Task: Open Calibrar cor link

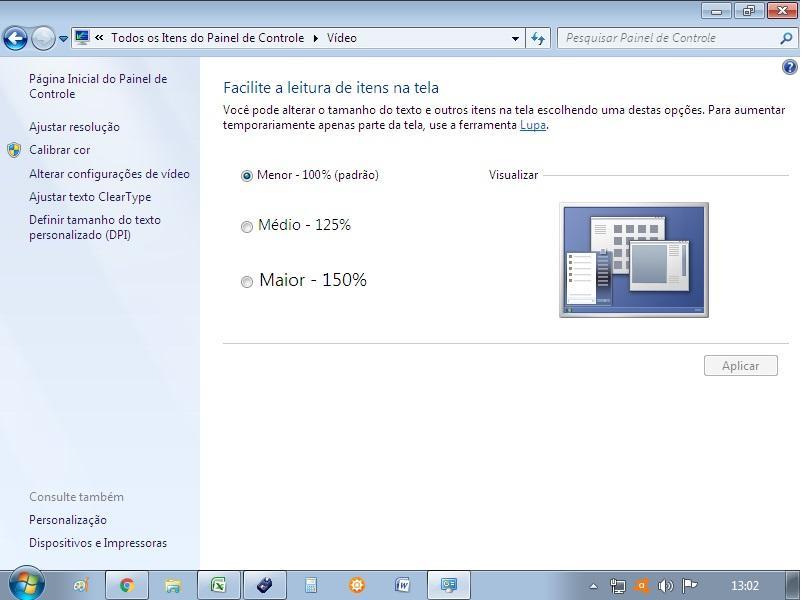Action: [59, 150]
